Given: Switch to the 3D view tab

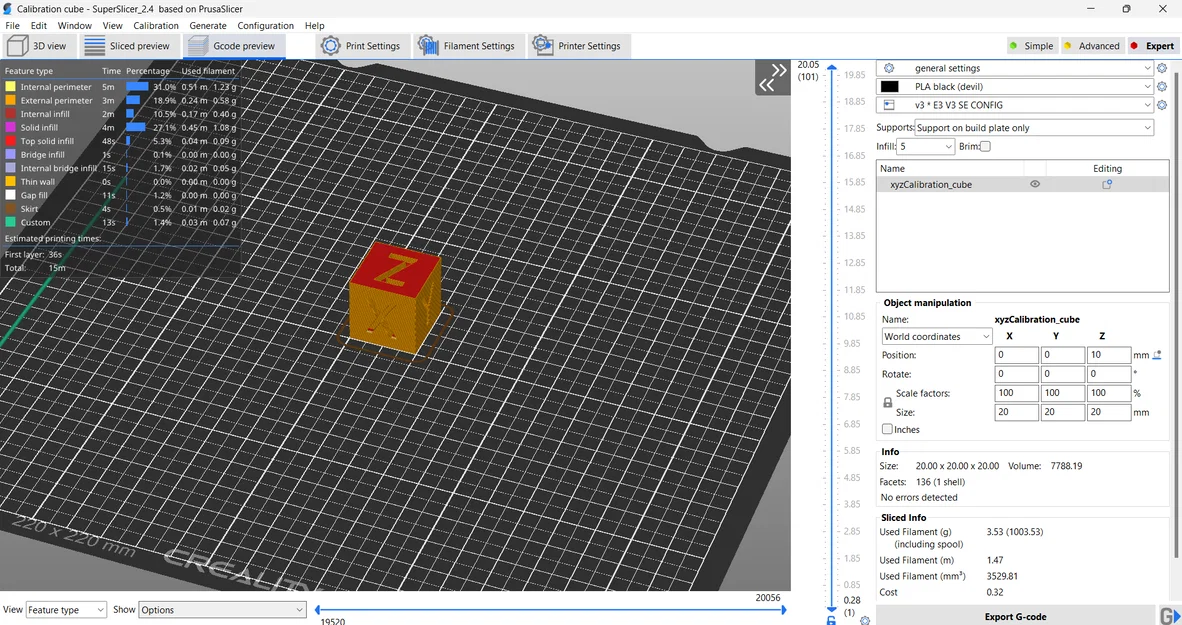Looking at the screenshot, I should 38,46.
